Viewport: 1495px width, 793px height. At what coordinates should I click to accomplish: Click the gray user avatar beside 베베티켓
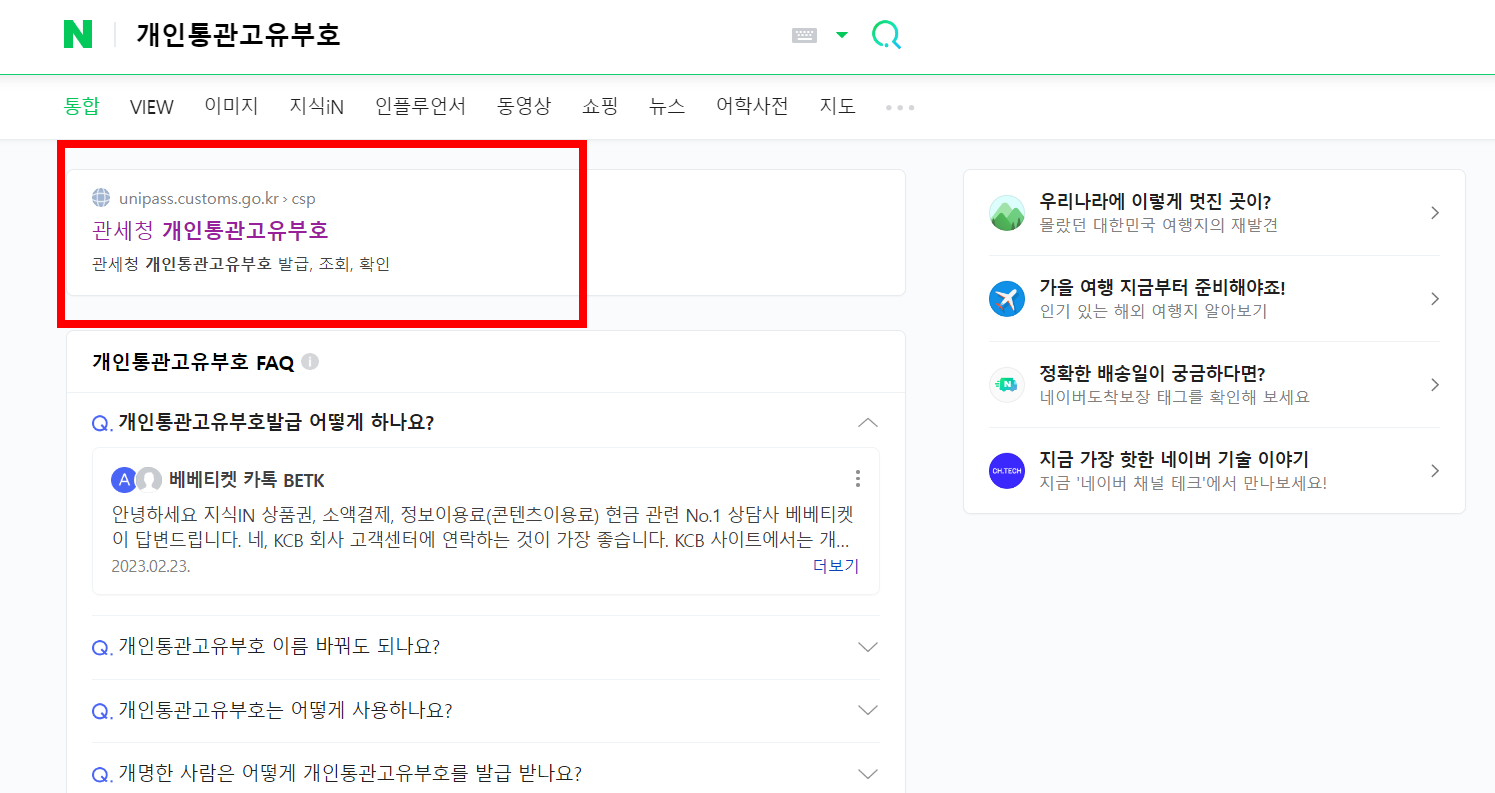click(149, 480)
